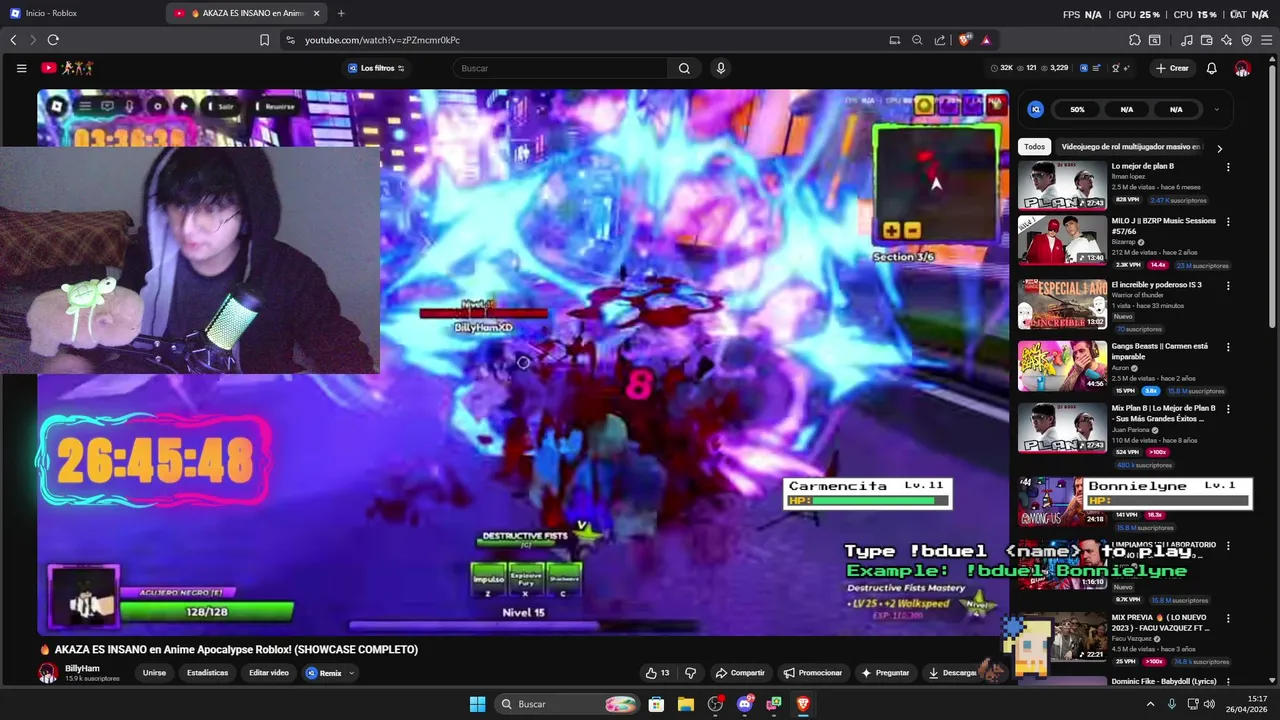Open Gangs Beasts Carmen está imparable thumbnail

[1062, 365]
